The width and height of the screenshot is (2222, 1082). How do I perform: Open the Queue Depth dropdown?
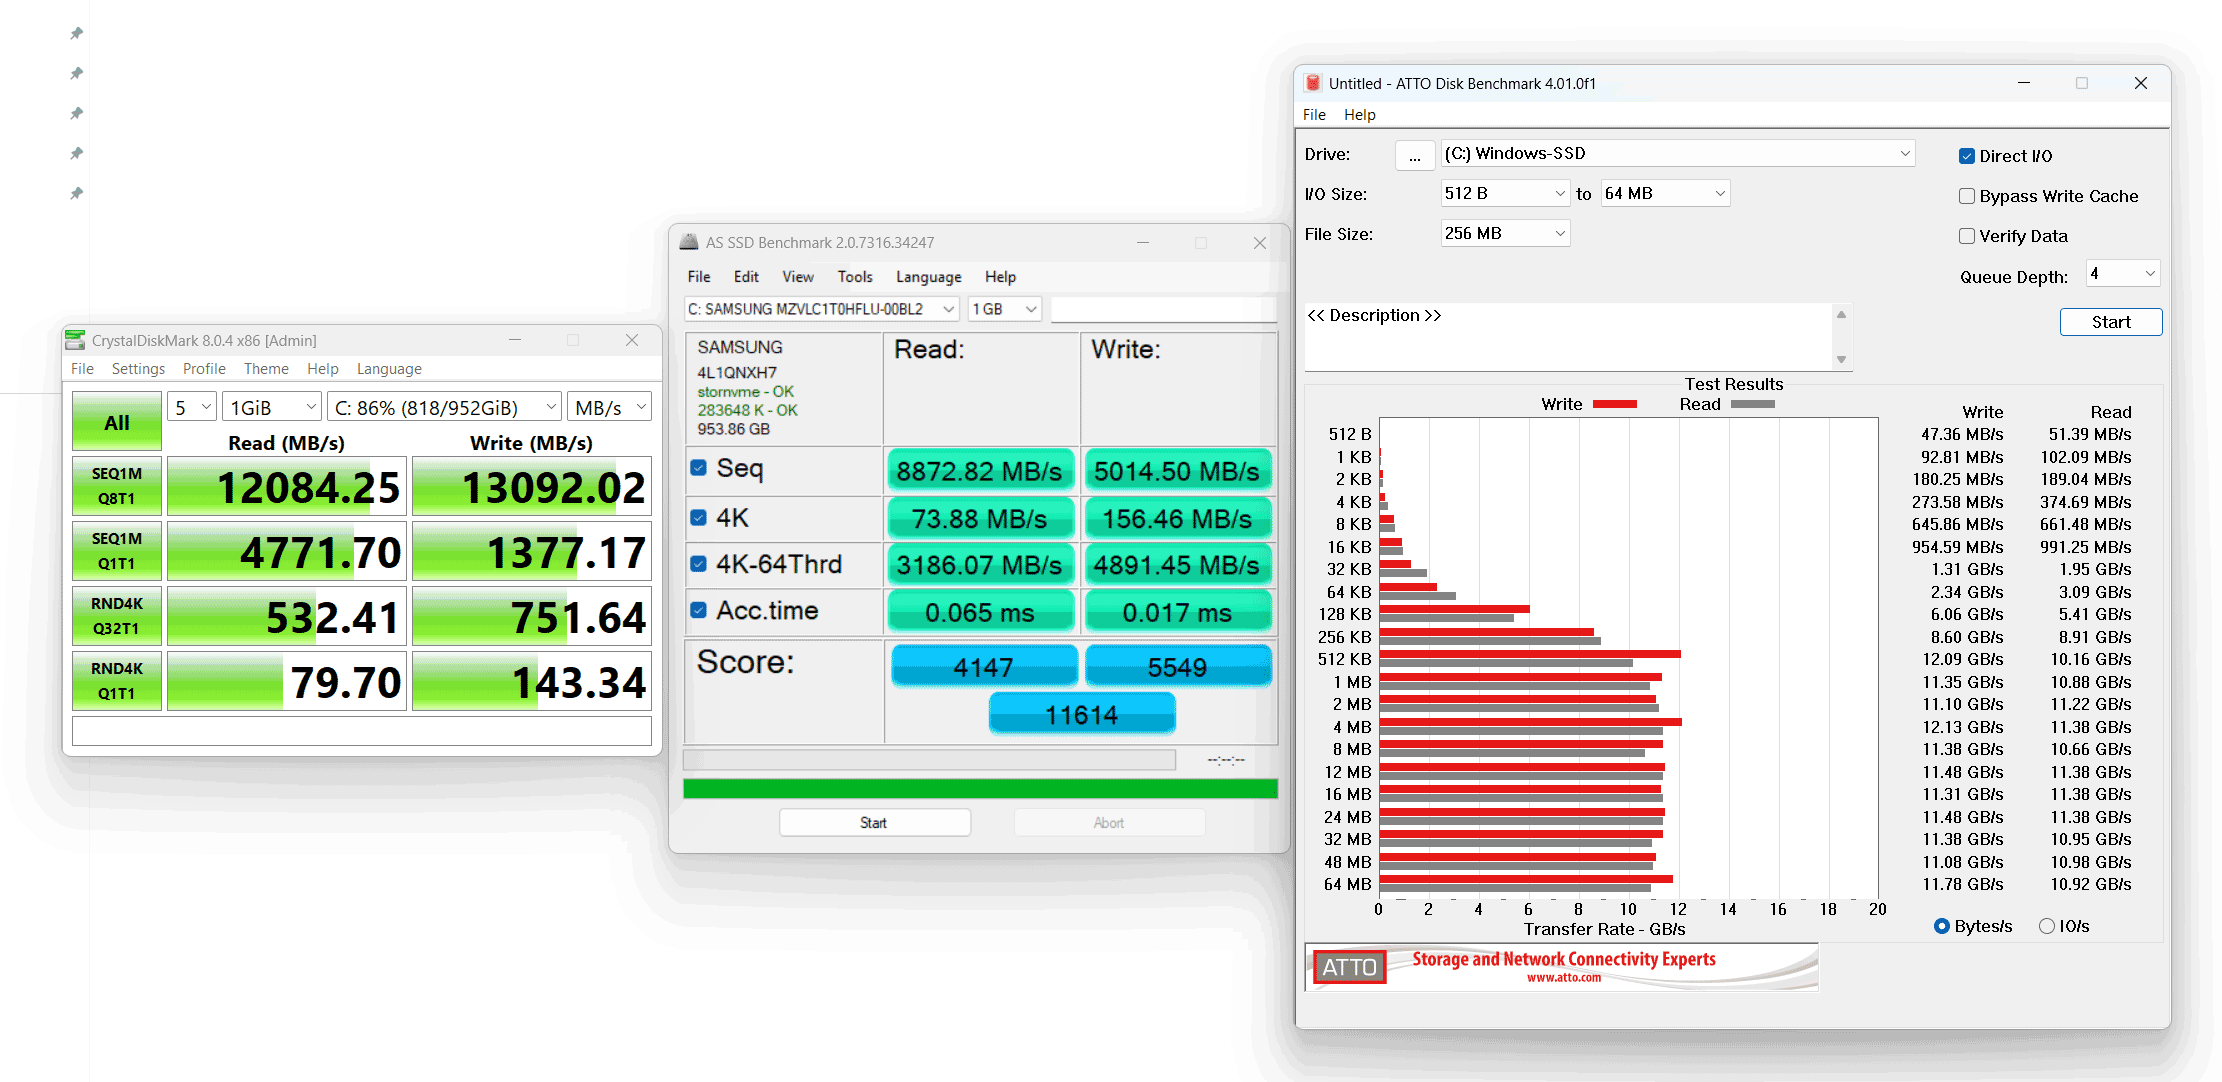pos(2123,273)
